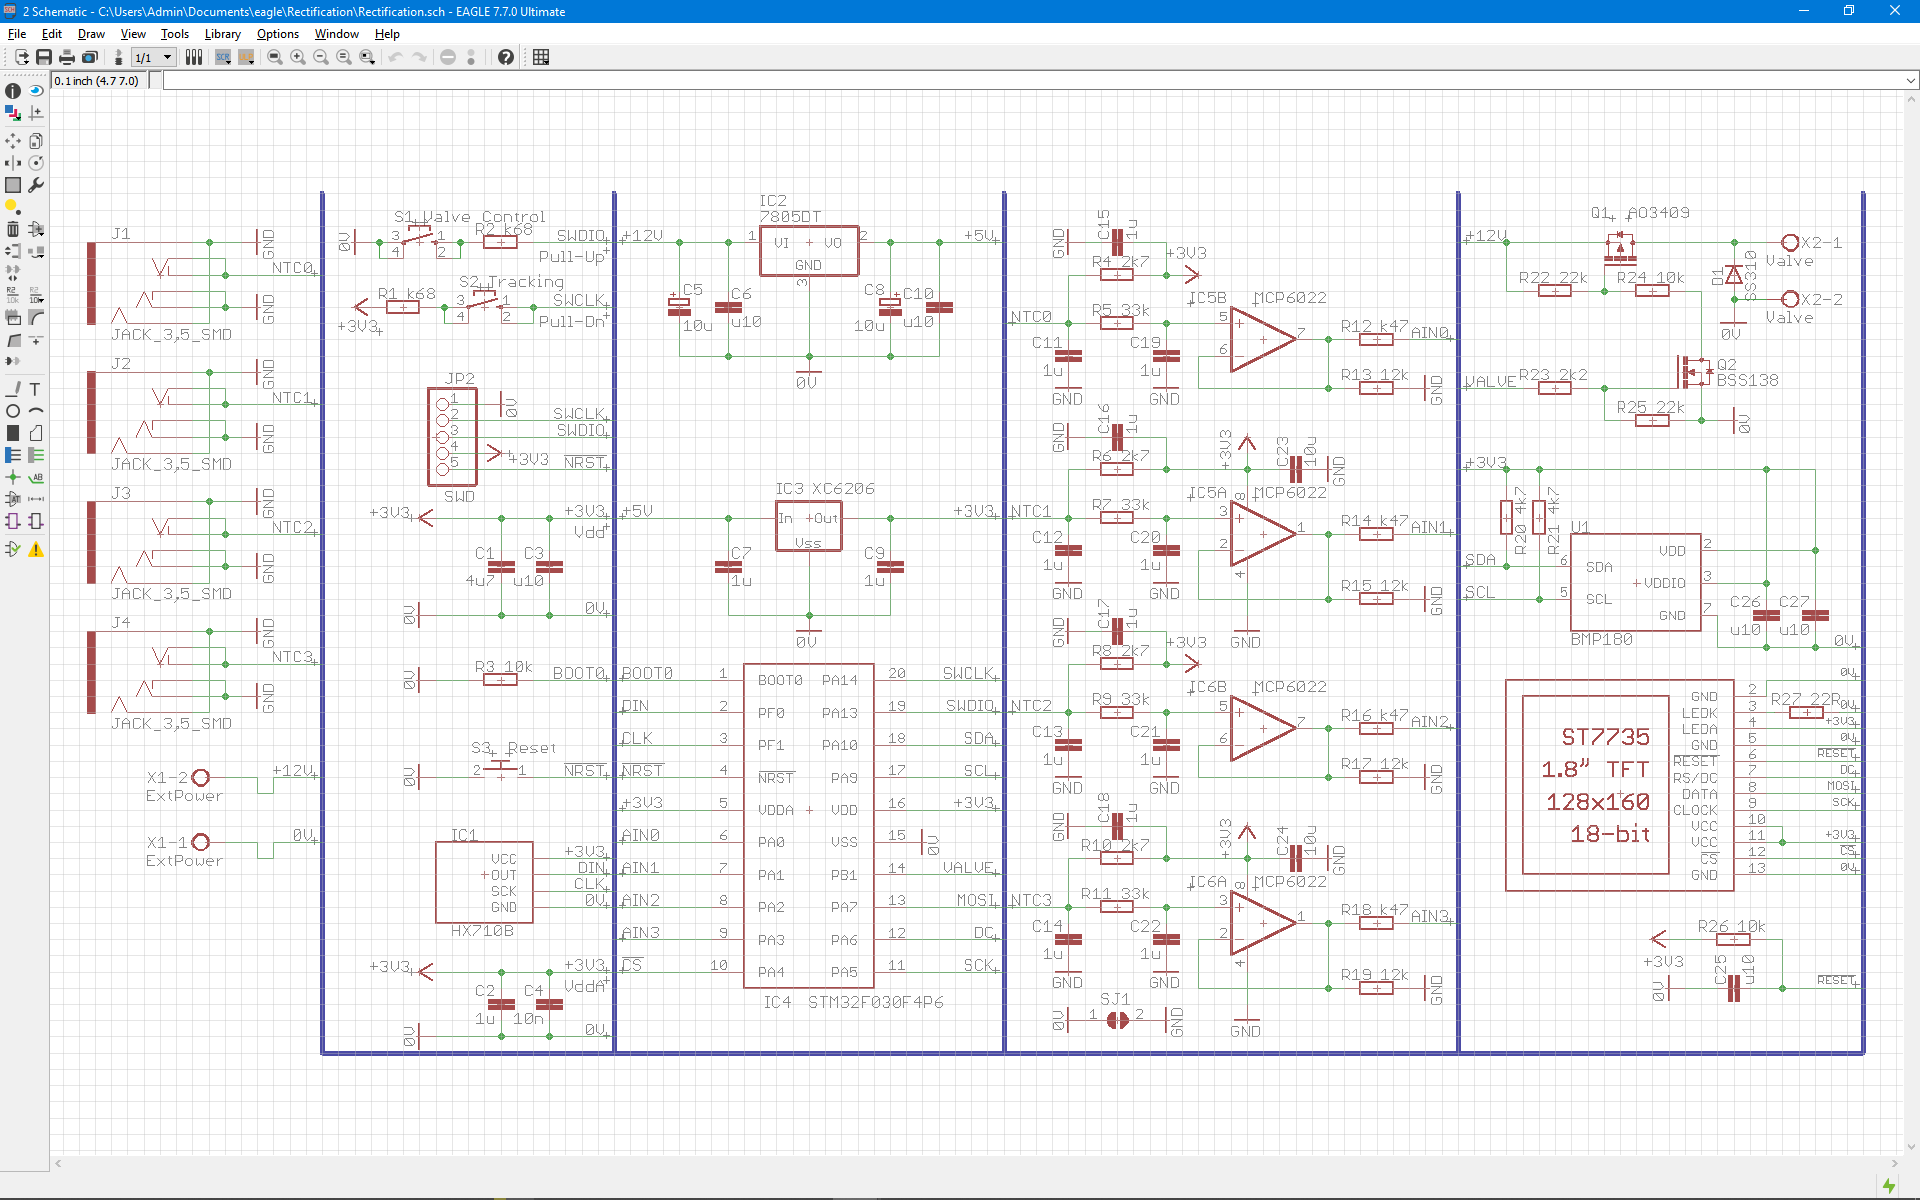
Task: Select the Junction green dot tool
Action: pyautogui.click(x=13, y=477)
